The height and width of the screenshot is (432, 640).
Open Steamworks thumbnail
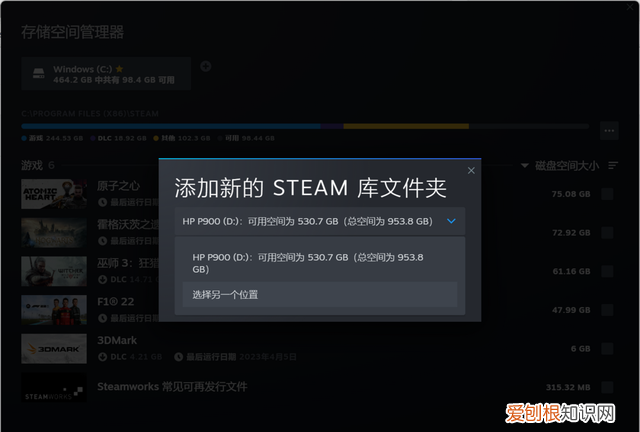(54, 387)
